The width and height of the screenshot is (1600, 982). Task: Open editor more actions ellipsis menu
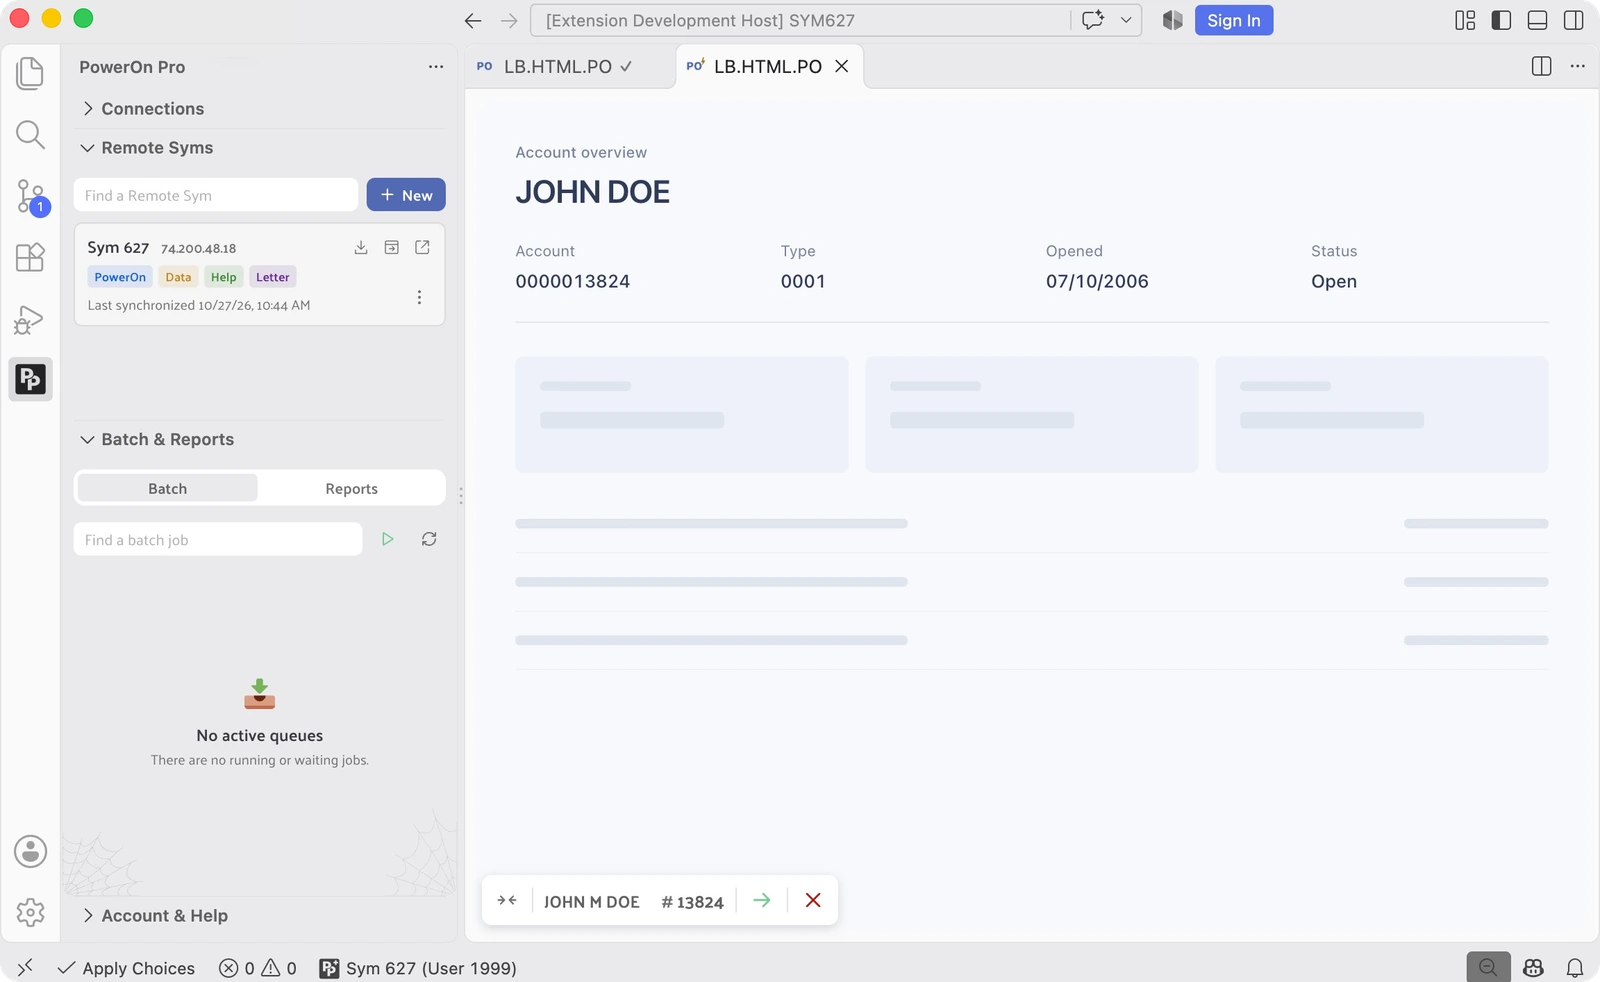(x=1578, y=66)
